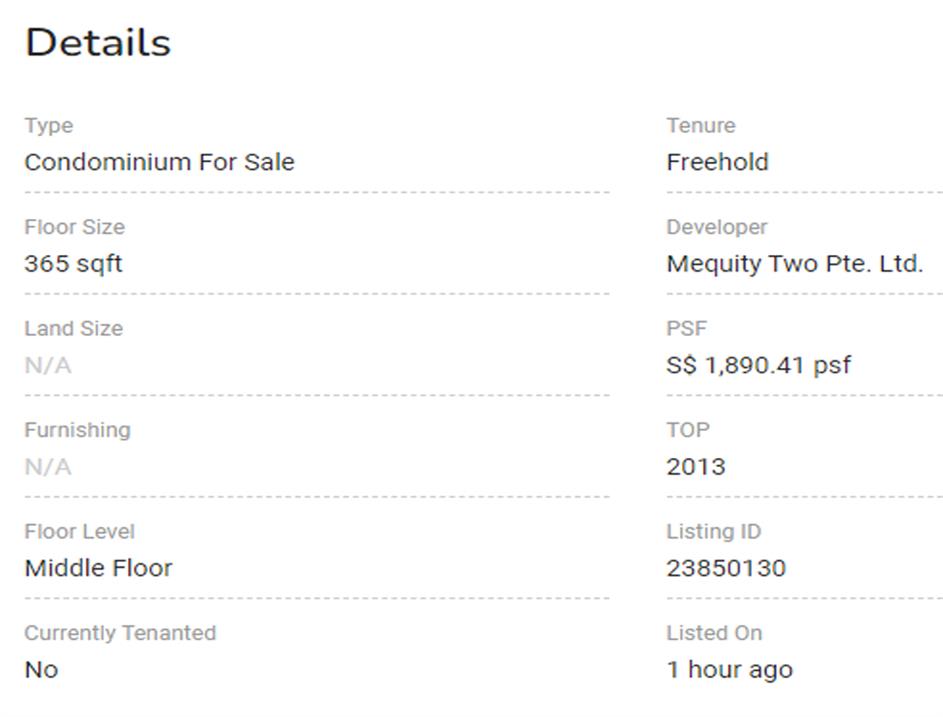Click the Tenure label
Viewport: 943px width, 717px height.
point(700,125)
